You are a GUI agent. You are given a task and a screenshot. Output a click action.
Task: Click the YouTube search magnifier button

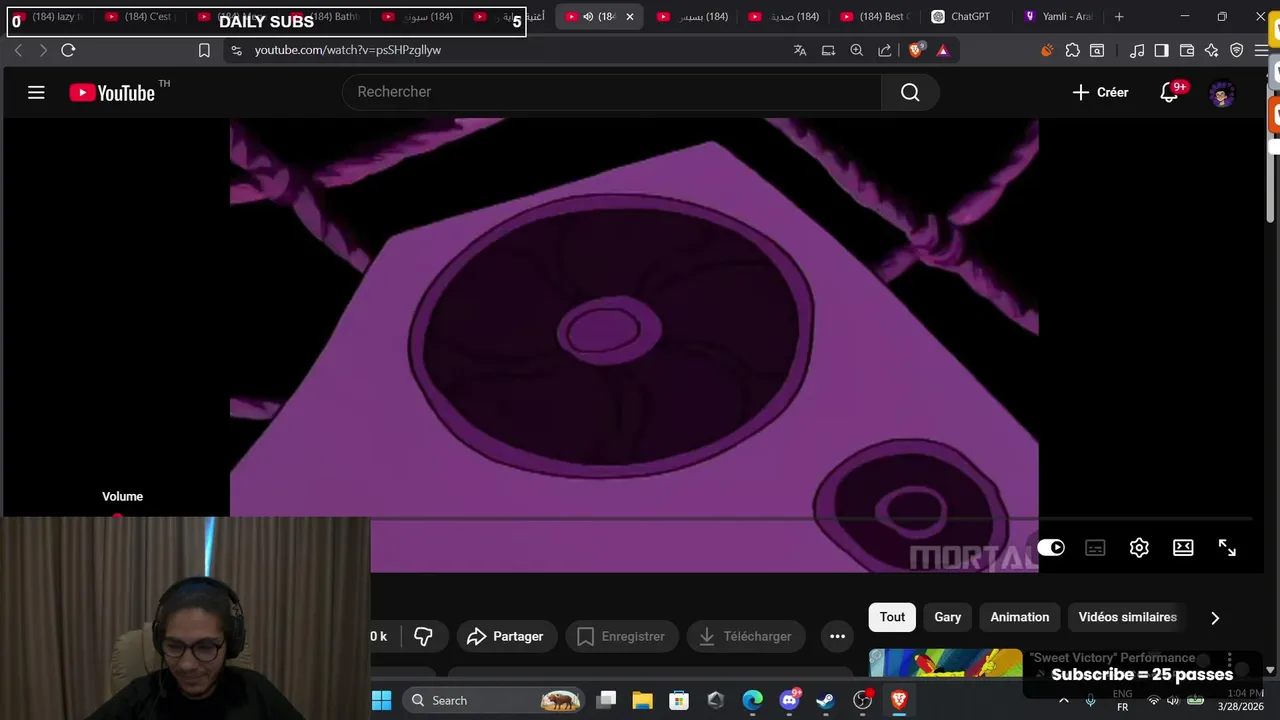pyautogui.click(x=910, y=92)
